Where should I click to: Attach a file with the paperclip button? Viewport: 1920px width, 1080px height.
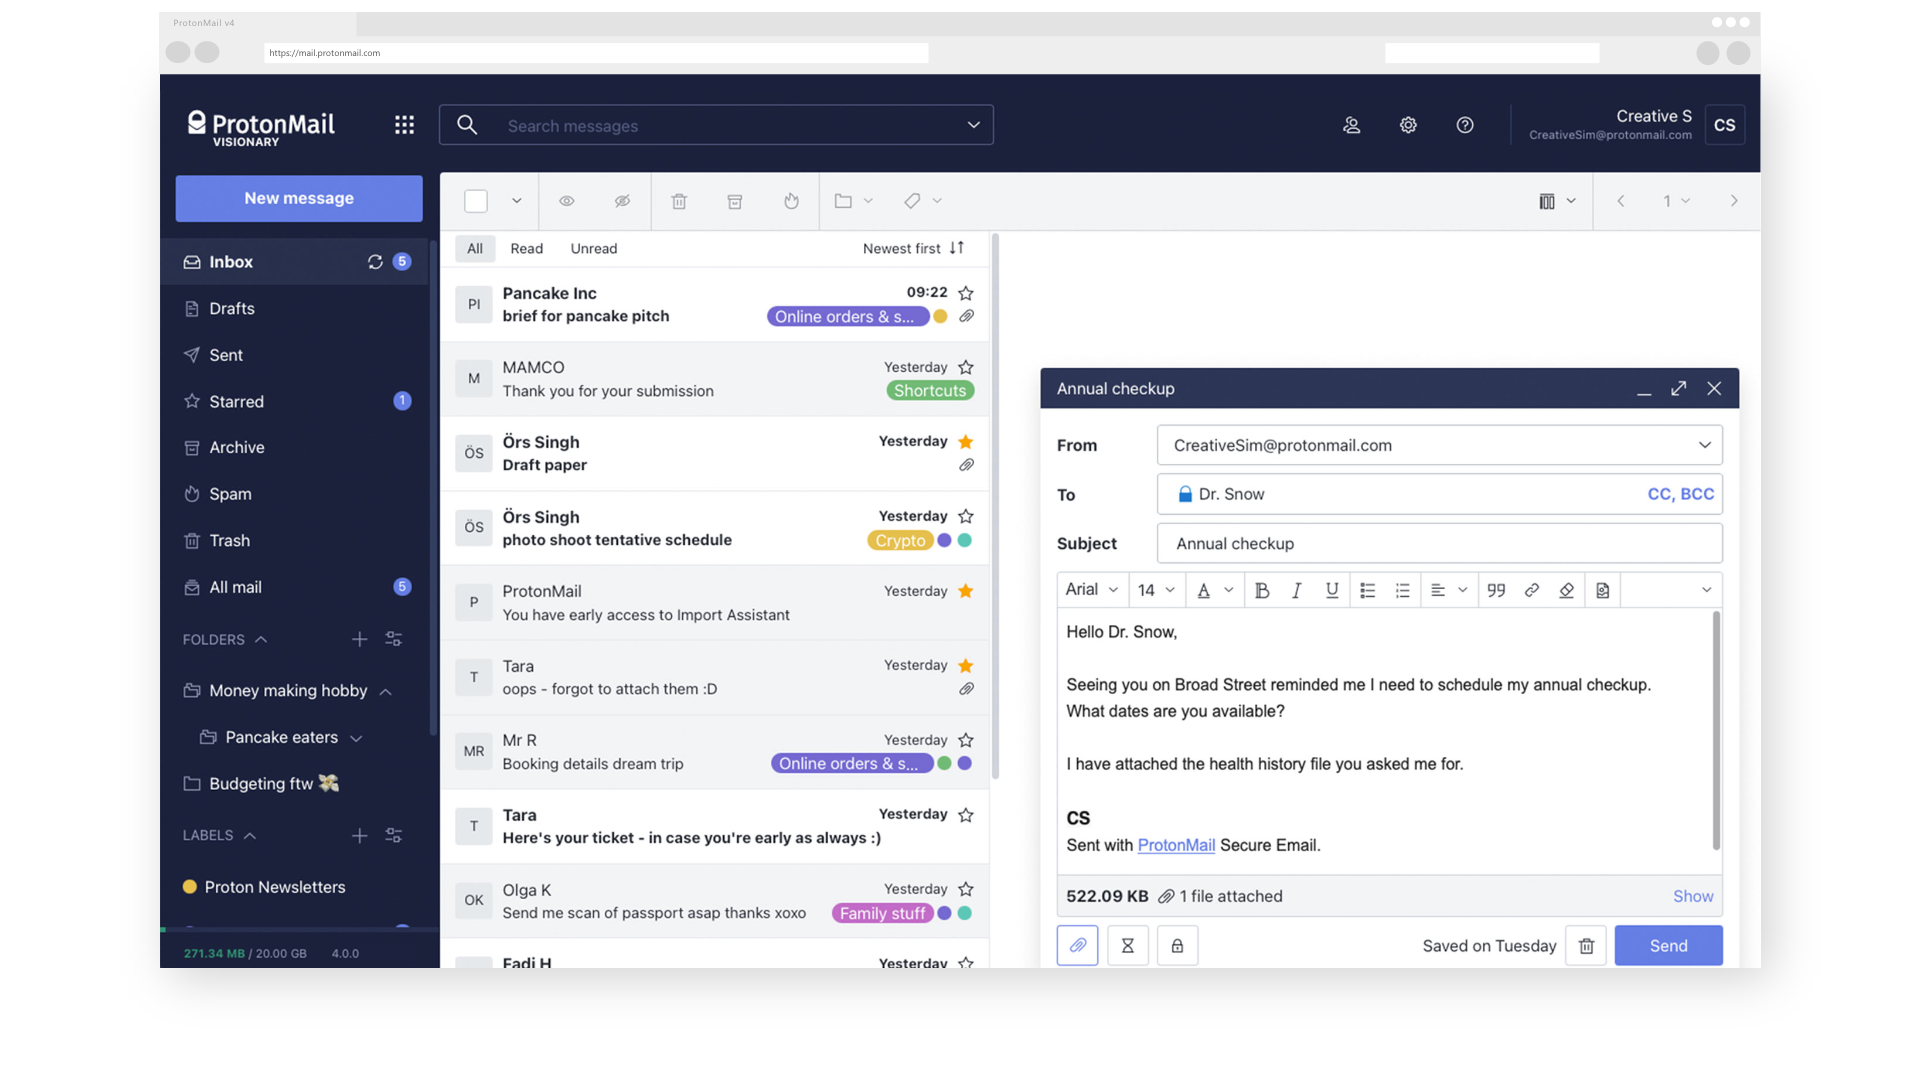[x=1077, y=945]
